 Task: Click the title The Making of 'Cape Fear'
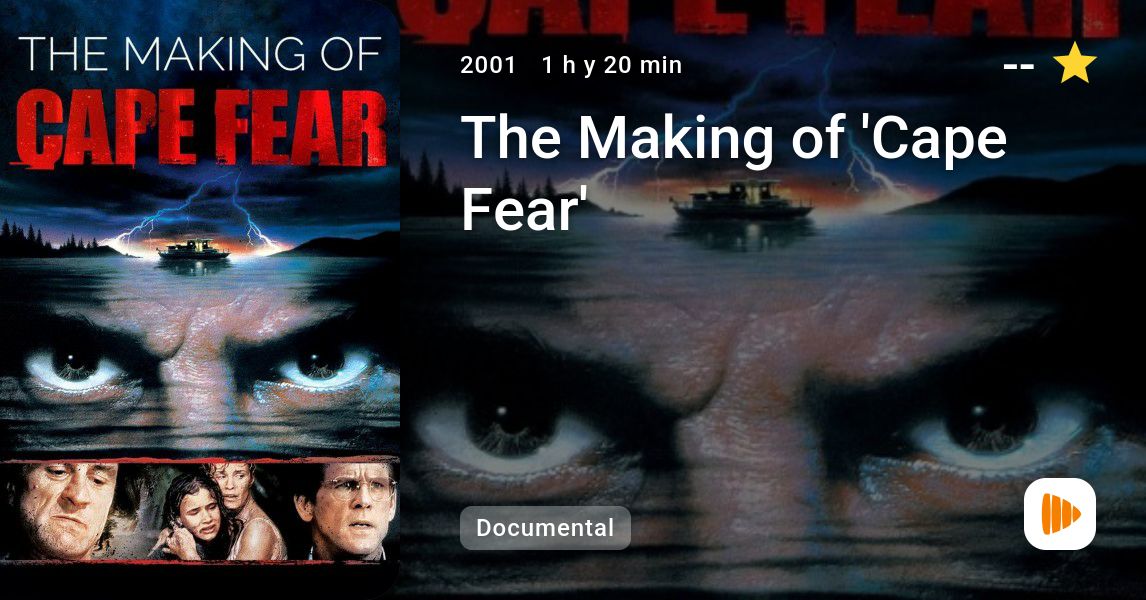(734, 172)
